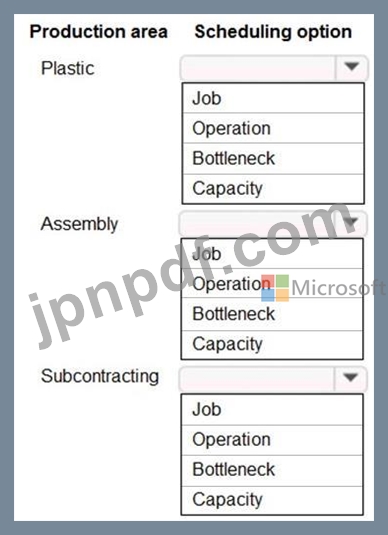Select Capacity for Assembly area
The image size is (388, 535).
272,344
